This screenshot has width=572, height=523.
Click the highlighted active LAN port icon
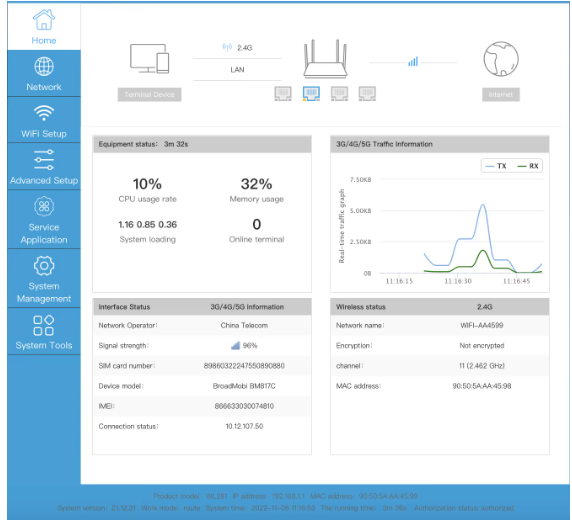[311, 93]
